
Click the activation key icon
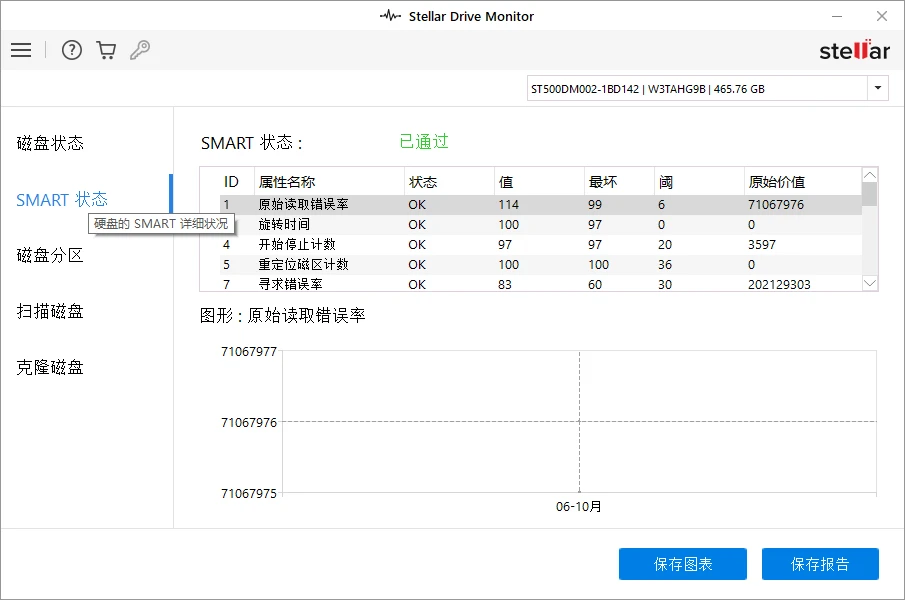pyautogui.click(x=140, y=49)
